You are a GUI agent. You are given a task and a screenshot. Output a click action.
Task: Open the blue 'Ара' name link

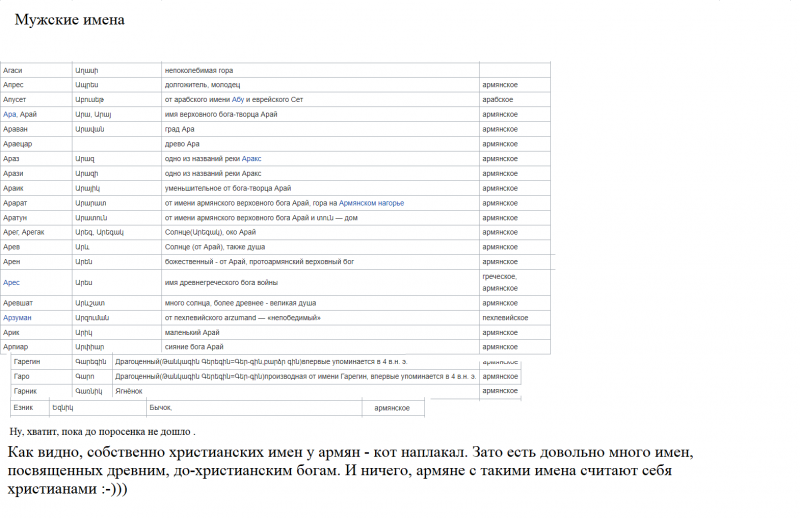[x=9, y=114]
